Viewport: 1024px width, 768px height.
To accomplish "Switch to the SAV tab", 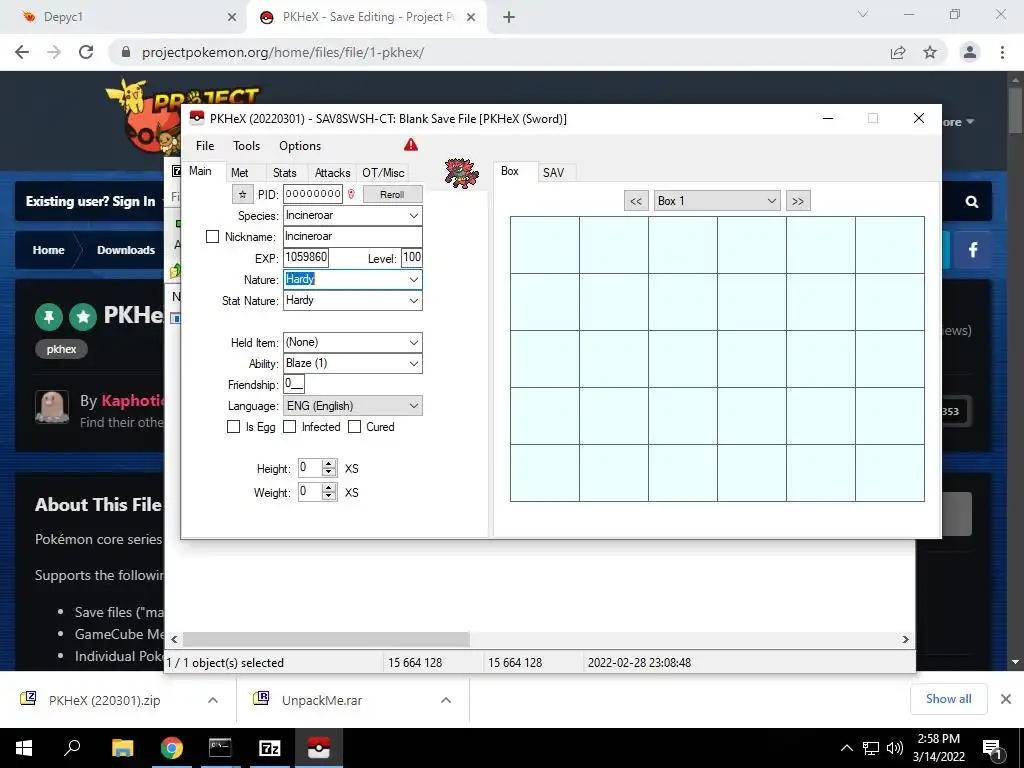I will pyautogui.click(x=553, y=172).
